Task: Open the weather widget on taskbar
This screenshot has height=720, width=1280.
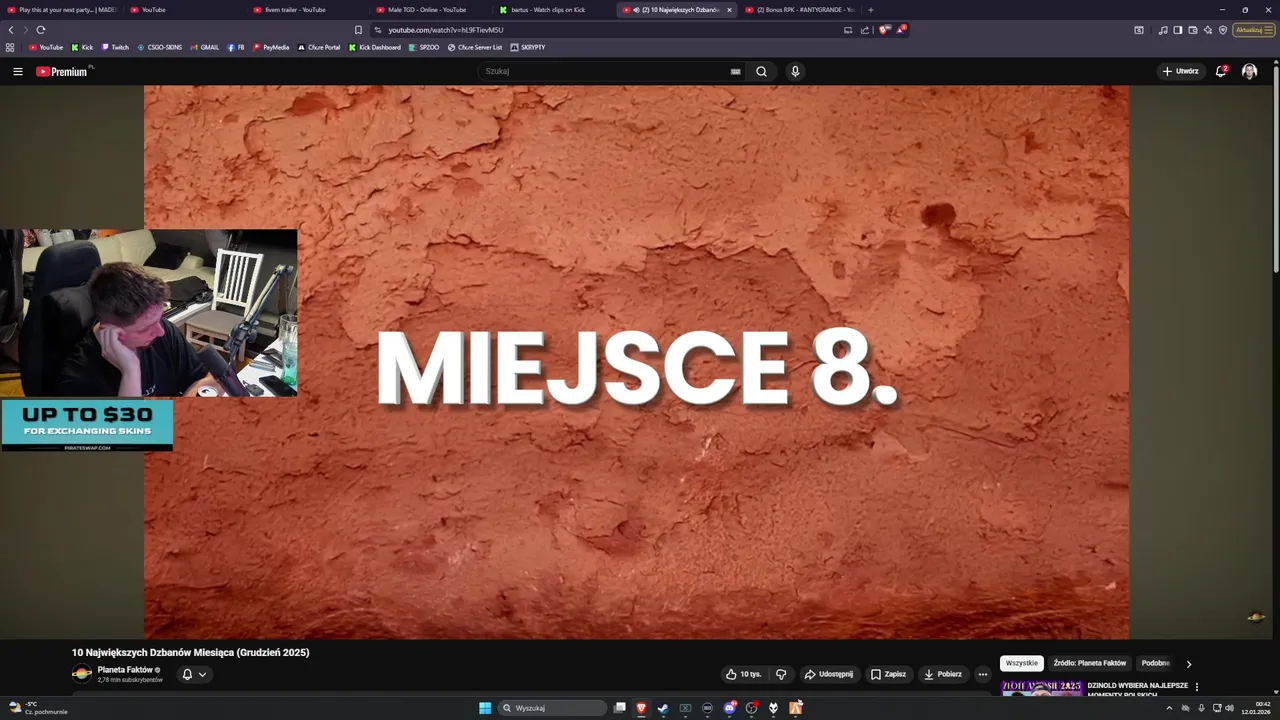Action: 38,708
